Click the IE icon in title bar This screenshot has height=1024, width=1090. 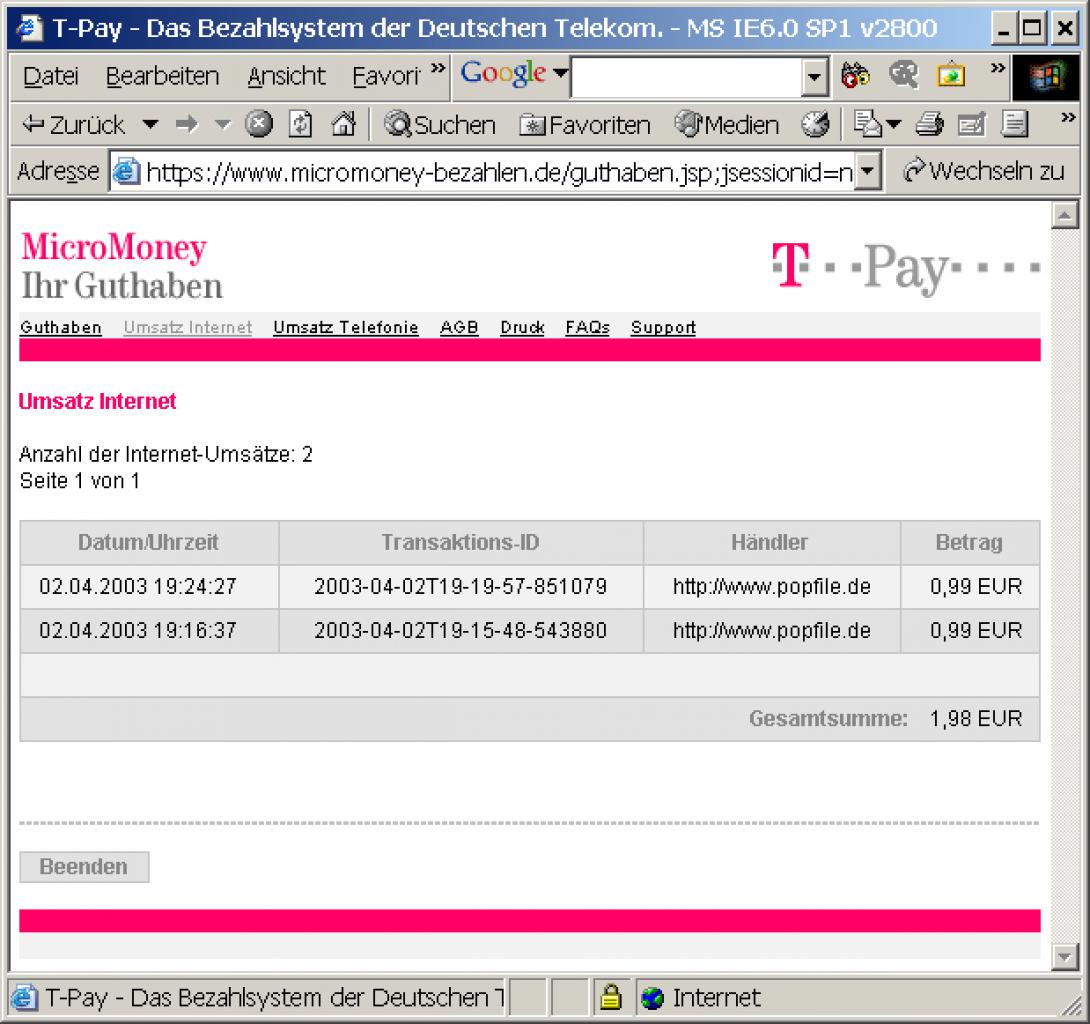(x=29, y=28)
